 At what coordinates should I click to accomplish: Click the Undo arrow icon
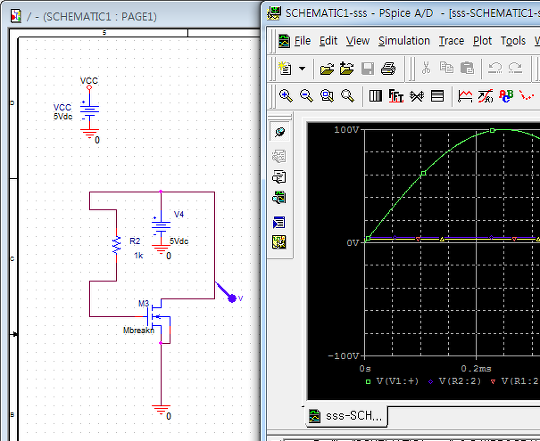495,68
